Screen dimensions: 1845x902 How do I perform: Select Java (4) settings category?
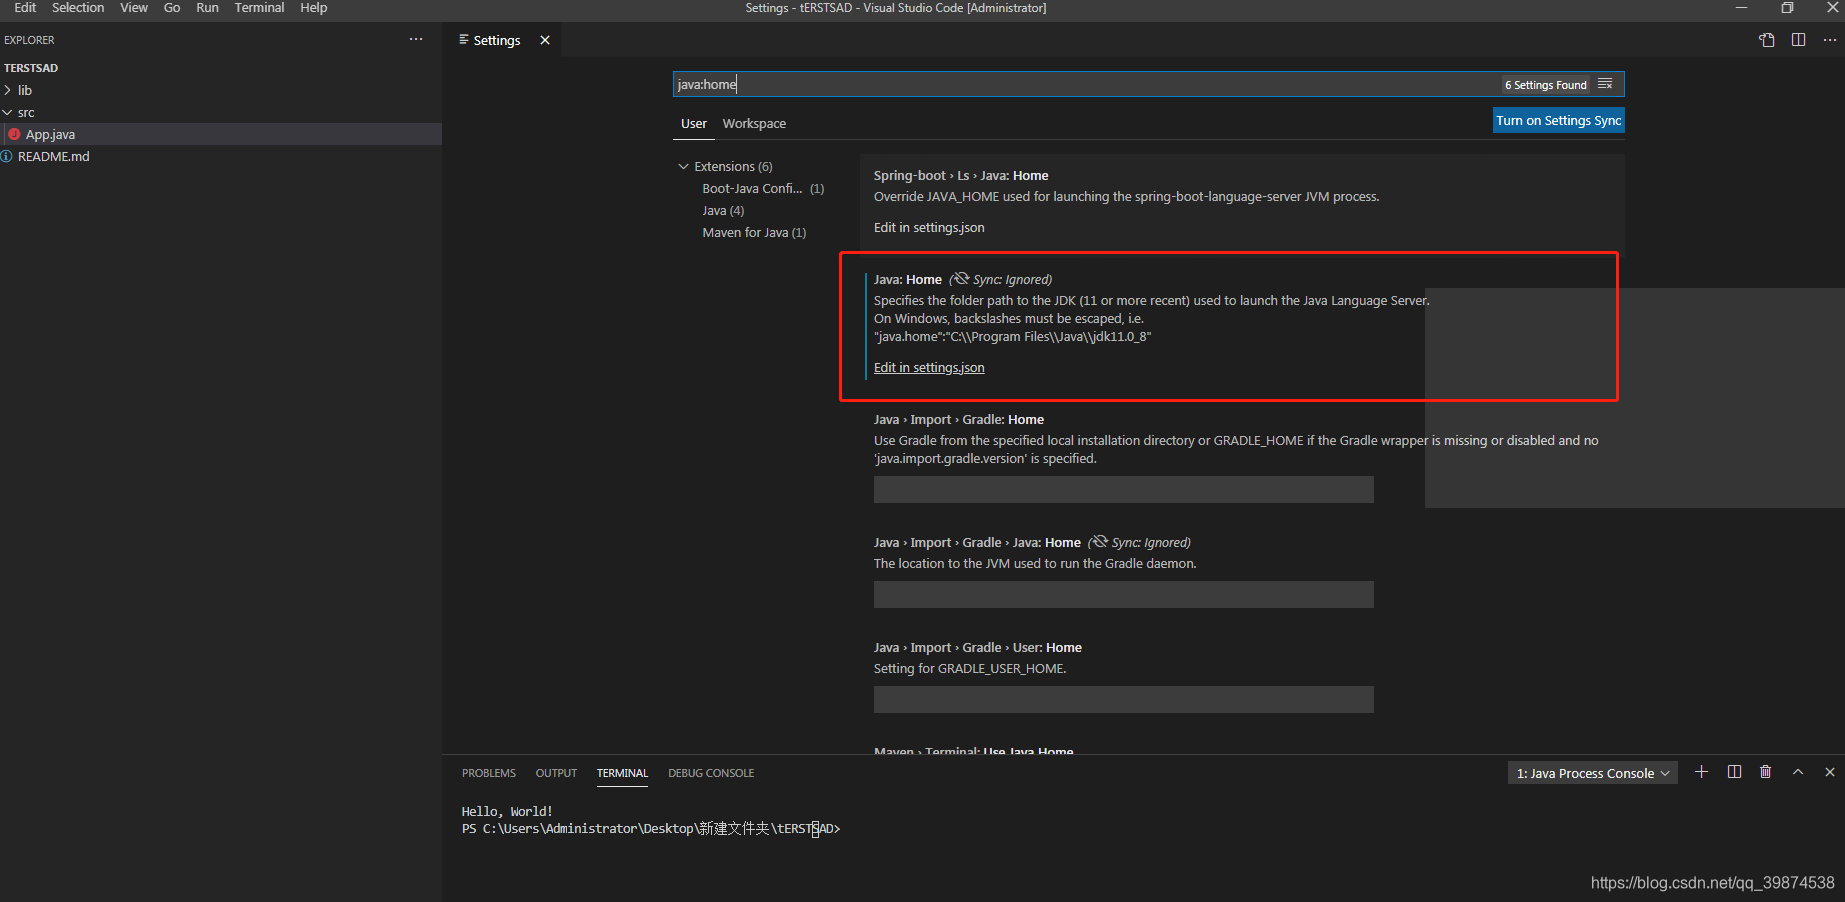723,211
